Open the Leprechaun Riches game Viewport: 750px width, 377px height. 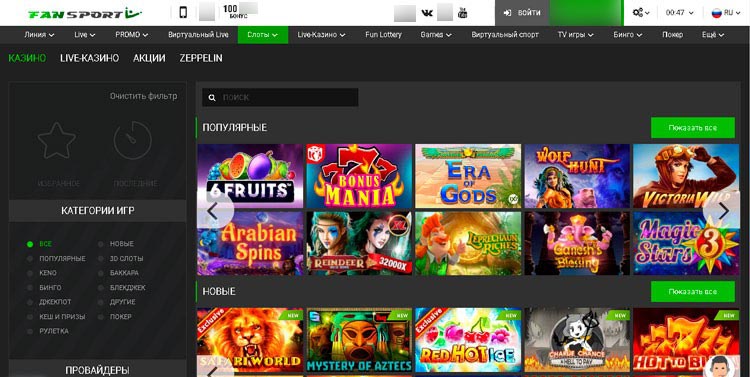(468, 243)
